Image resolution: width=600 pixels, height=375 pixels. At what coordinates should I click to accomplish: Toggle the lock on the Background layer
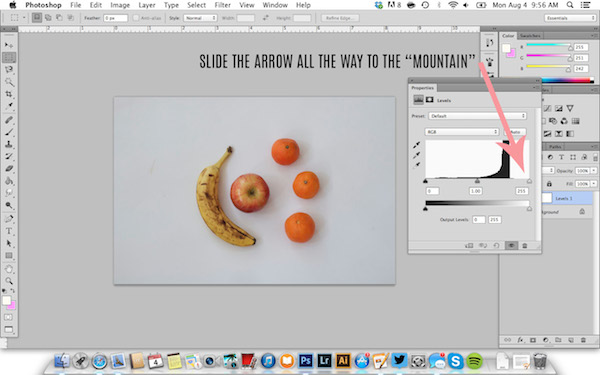[x=582, y=212]
